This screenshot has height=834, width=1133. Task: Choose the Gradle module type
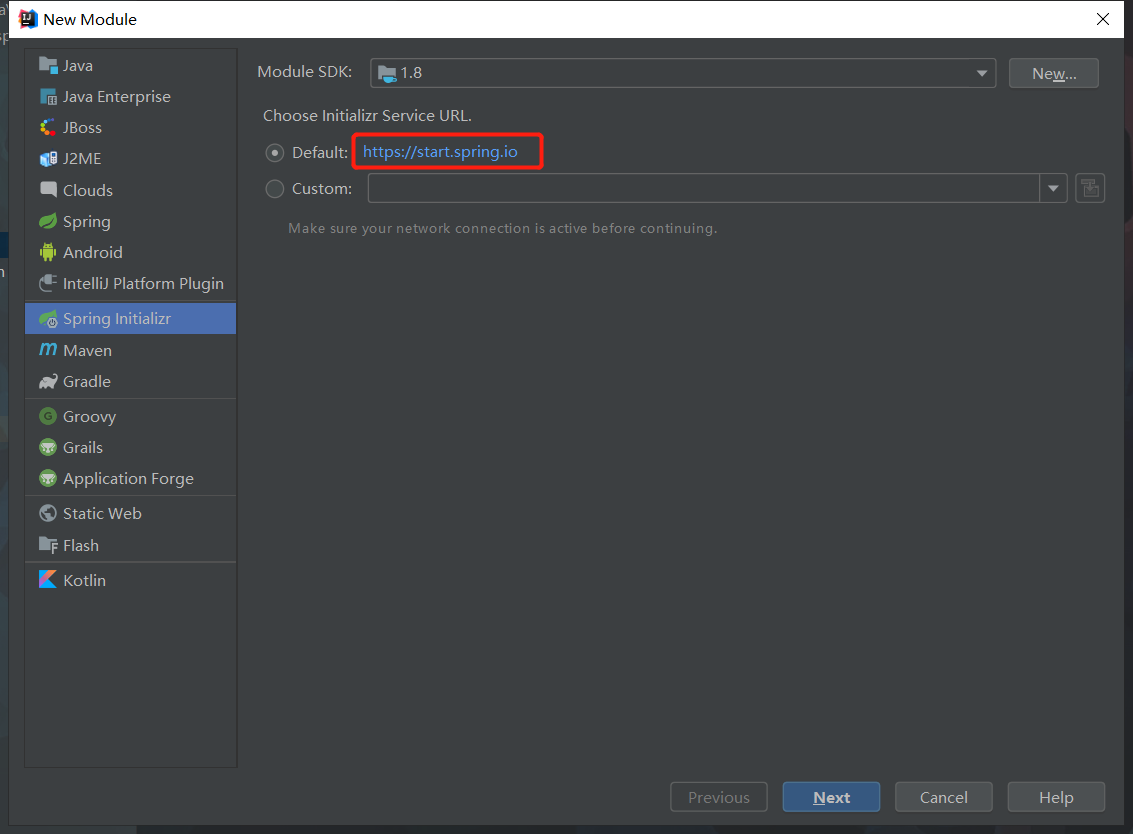(130, 382)
